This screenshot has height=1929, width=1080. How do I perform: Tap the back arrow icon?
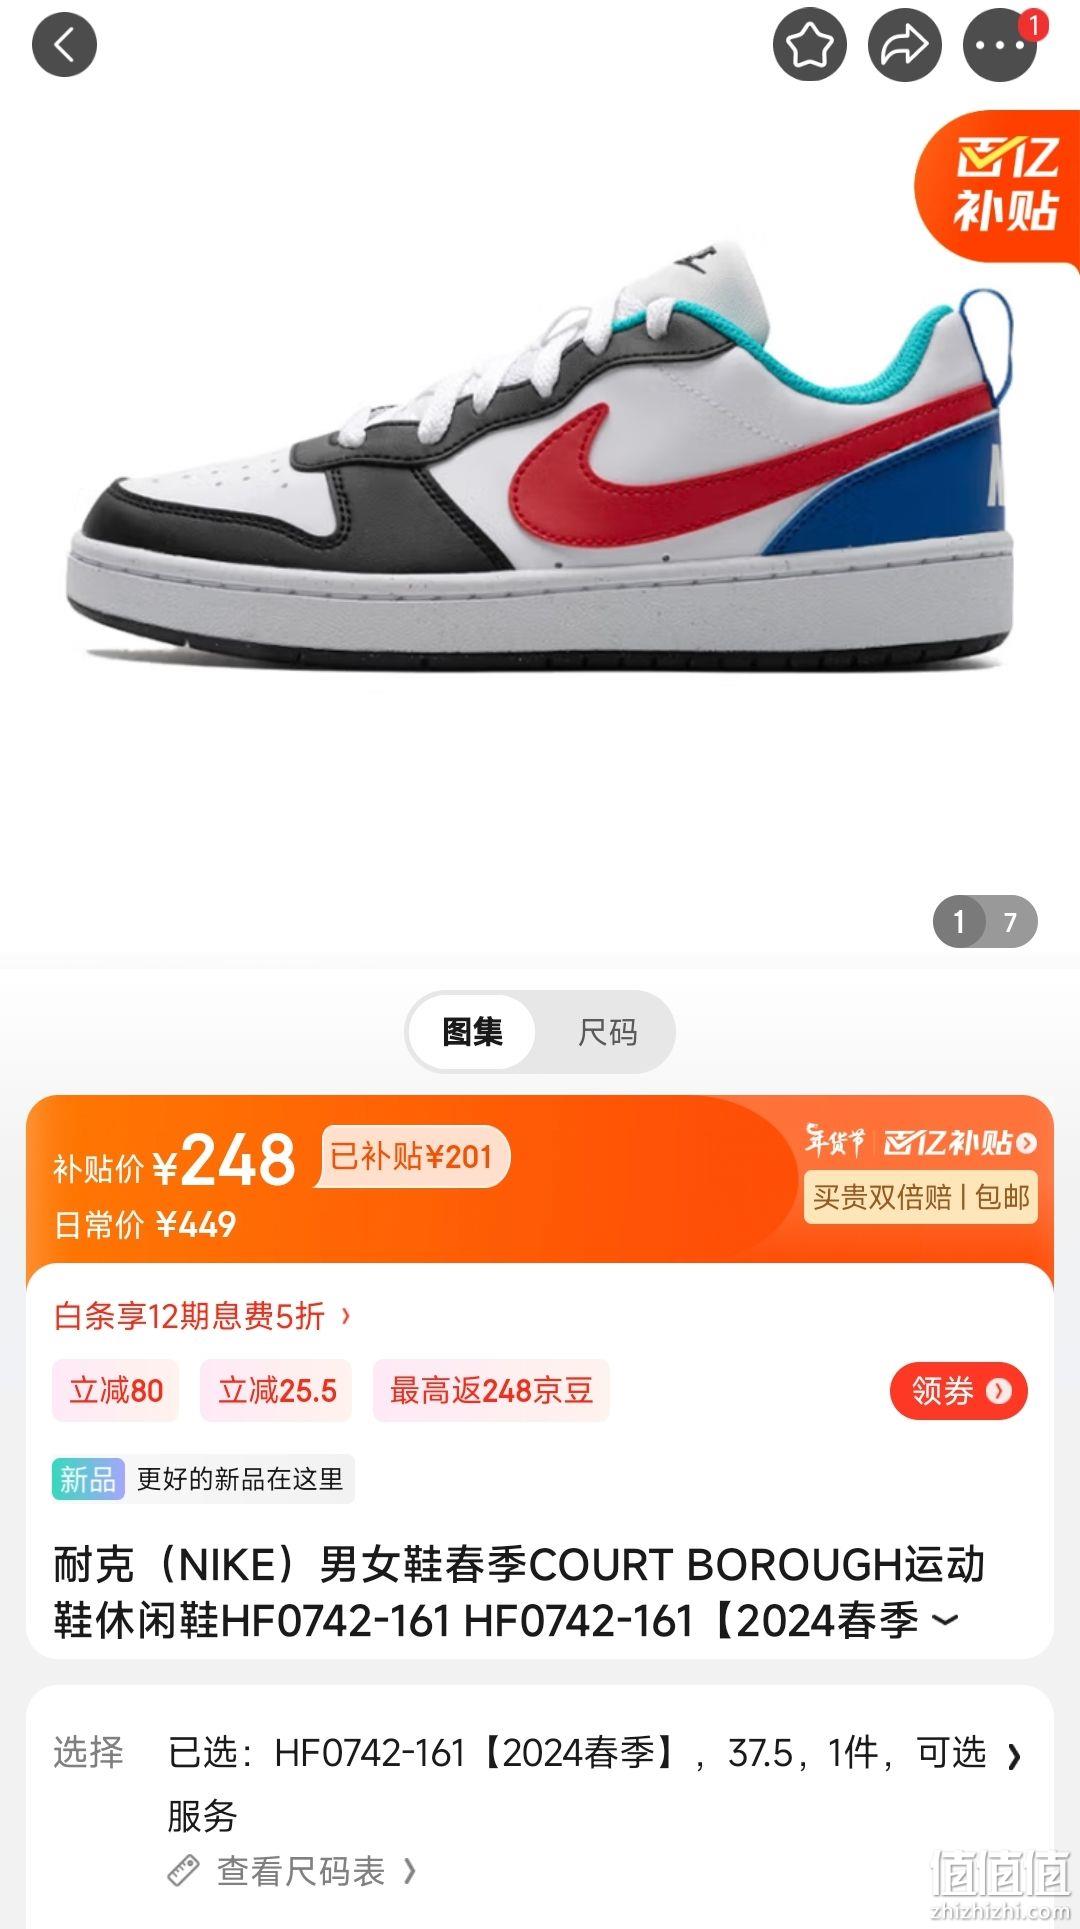click(x=64, y=45)
